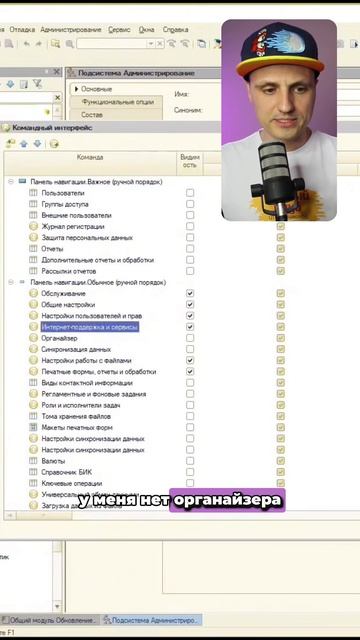
Task: Switch to Подсистема Администрирование window tab
Action: tap(151, 620)
